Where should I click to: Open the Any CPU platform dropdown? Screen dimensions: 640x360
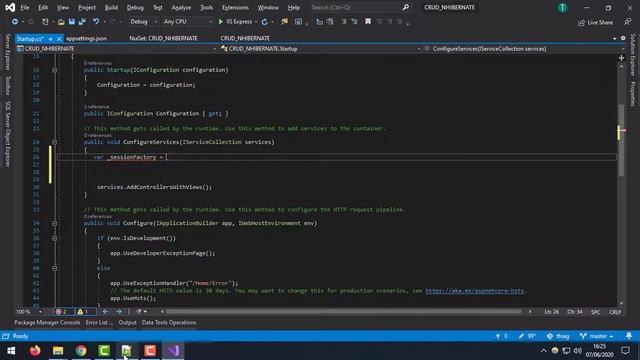tap(188, 22)
